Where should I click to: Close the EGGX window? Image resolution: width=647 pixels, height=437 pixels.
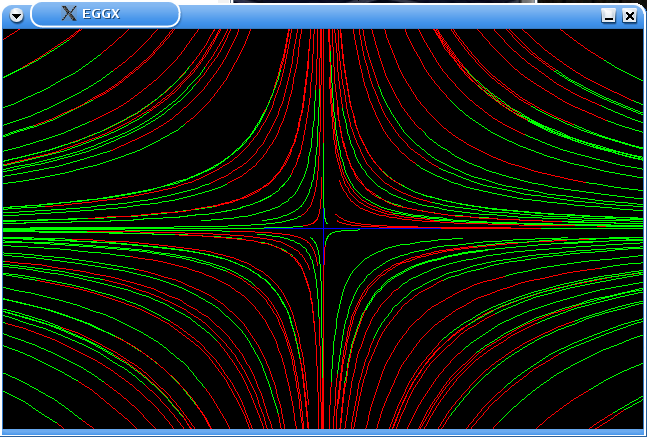tap(629, 15)
